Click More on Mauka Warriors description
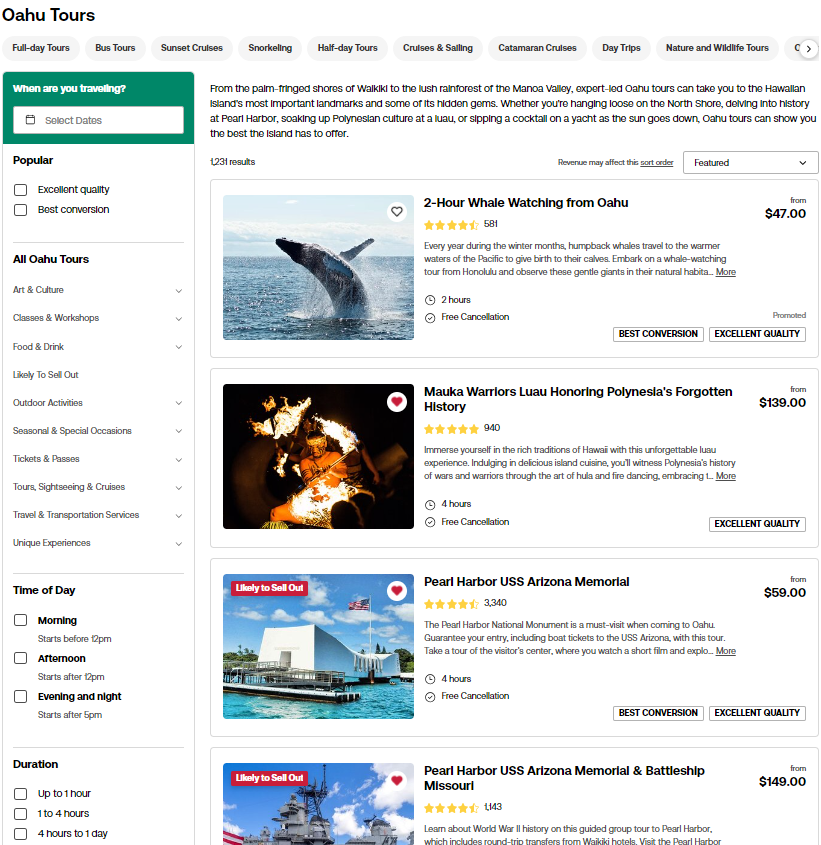The height and width of the screenshot is (845, 821). pyautogui.click(x=726, y=476)
